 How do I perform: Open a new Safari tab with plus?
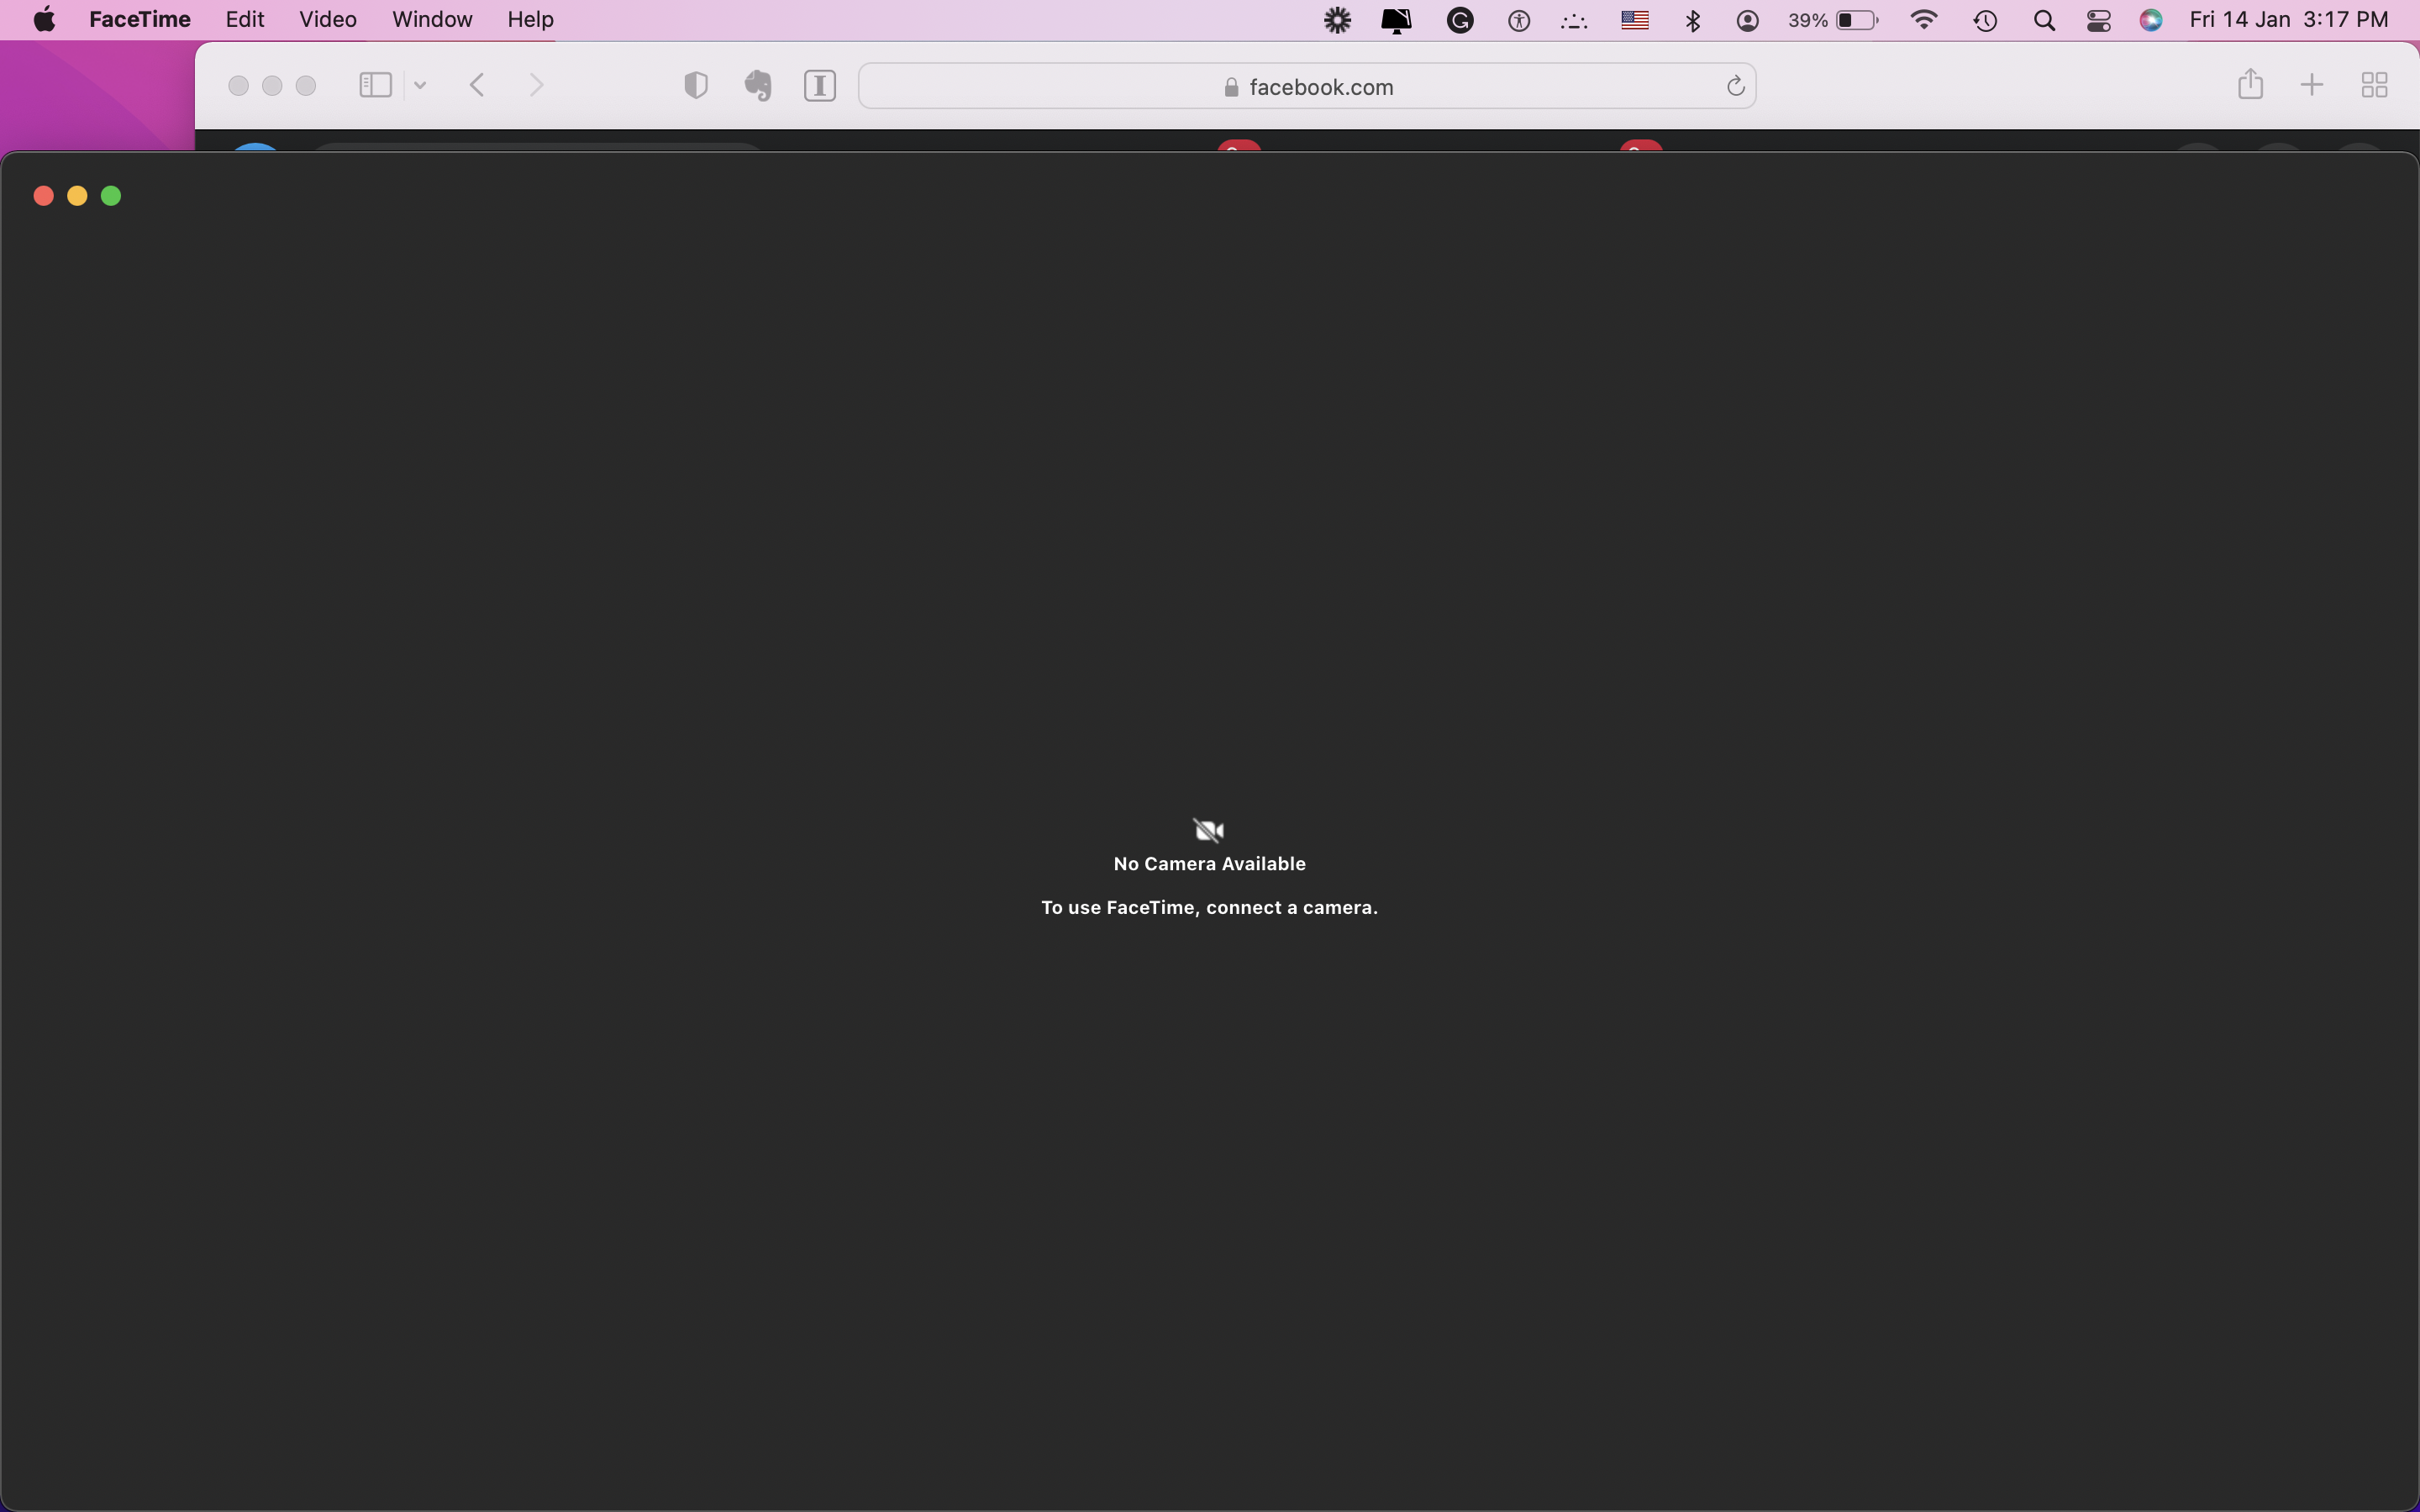2312,85
